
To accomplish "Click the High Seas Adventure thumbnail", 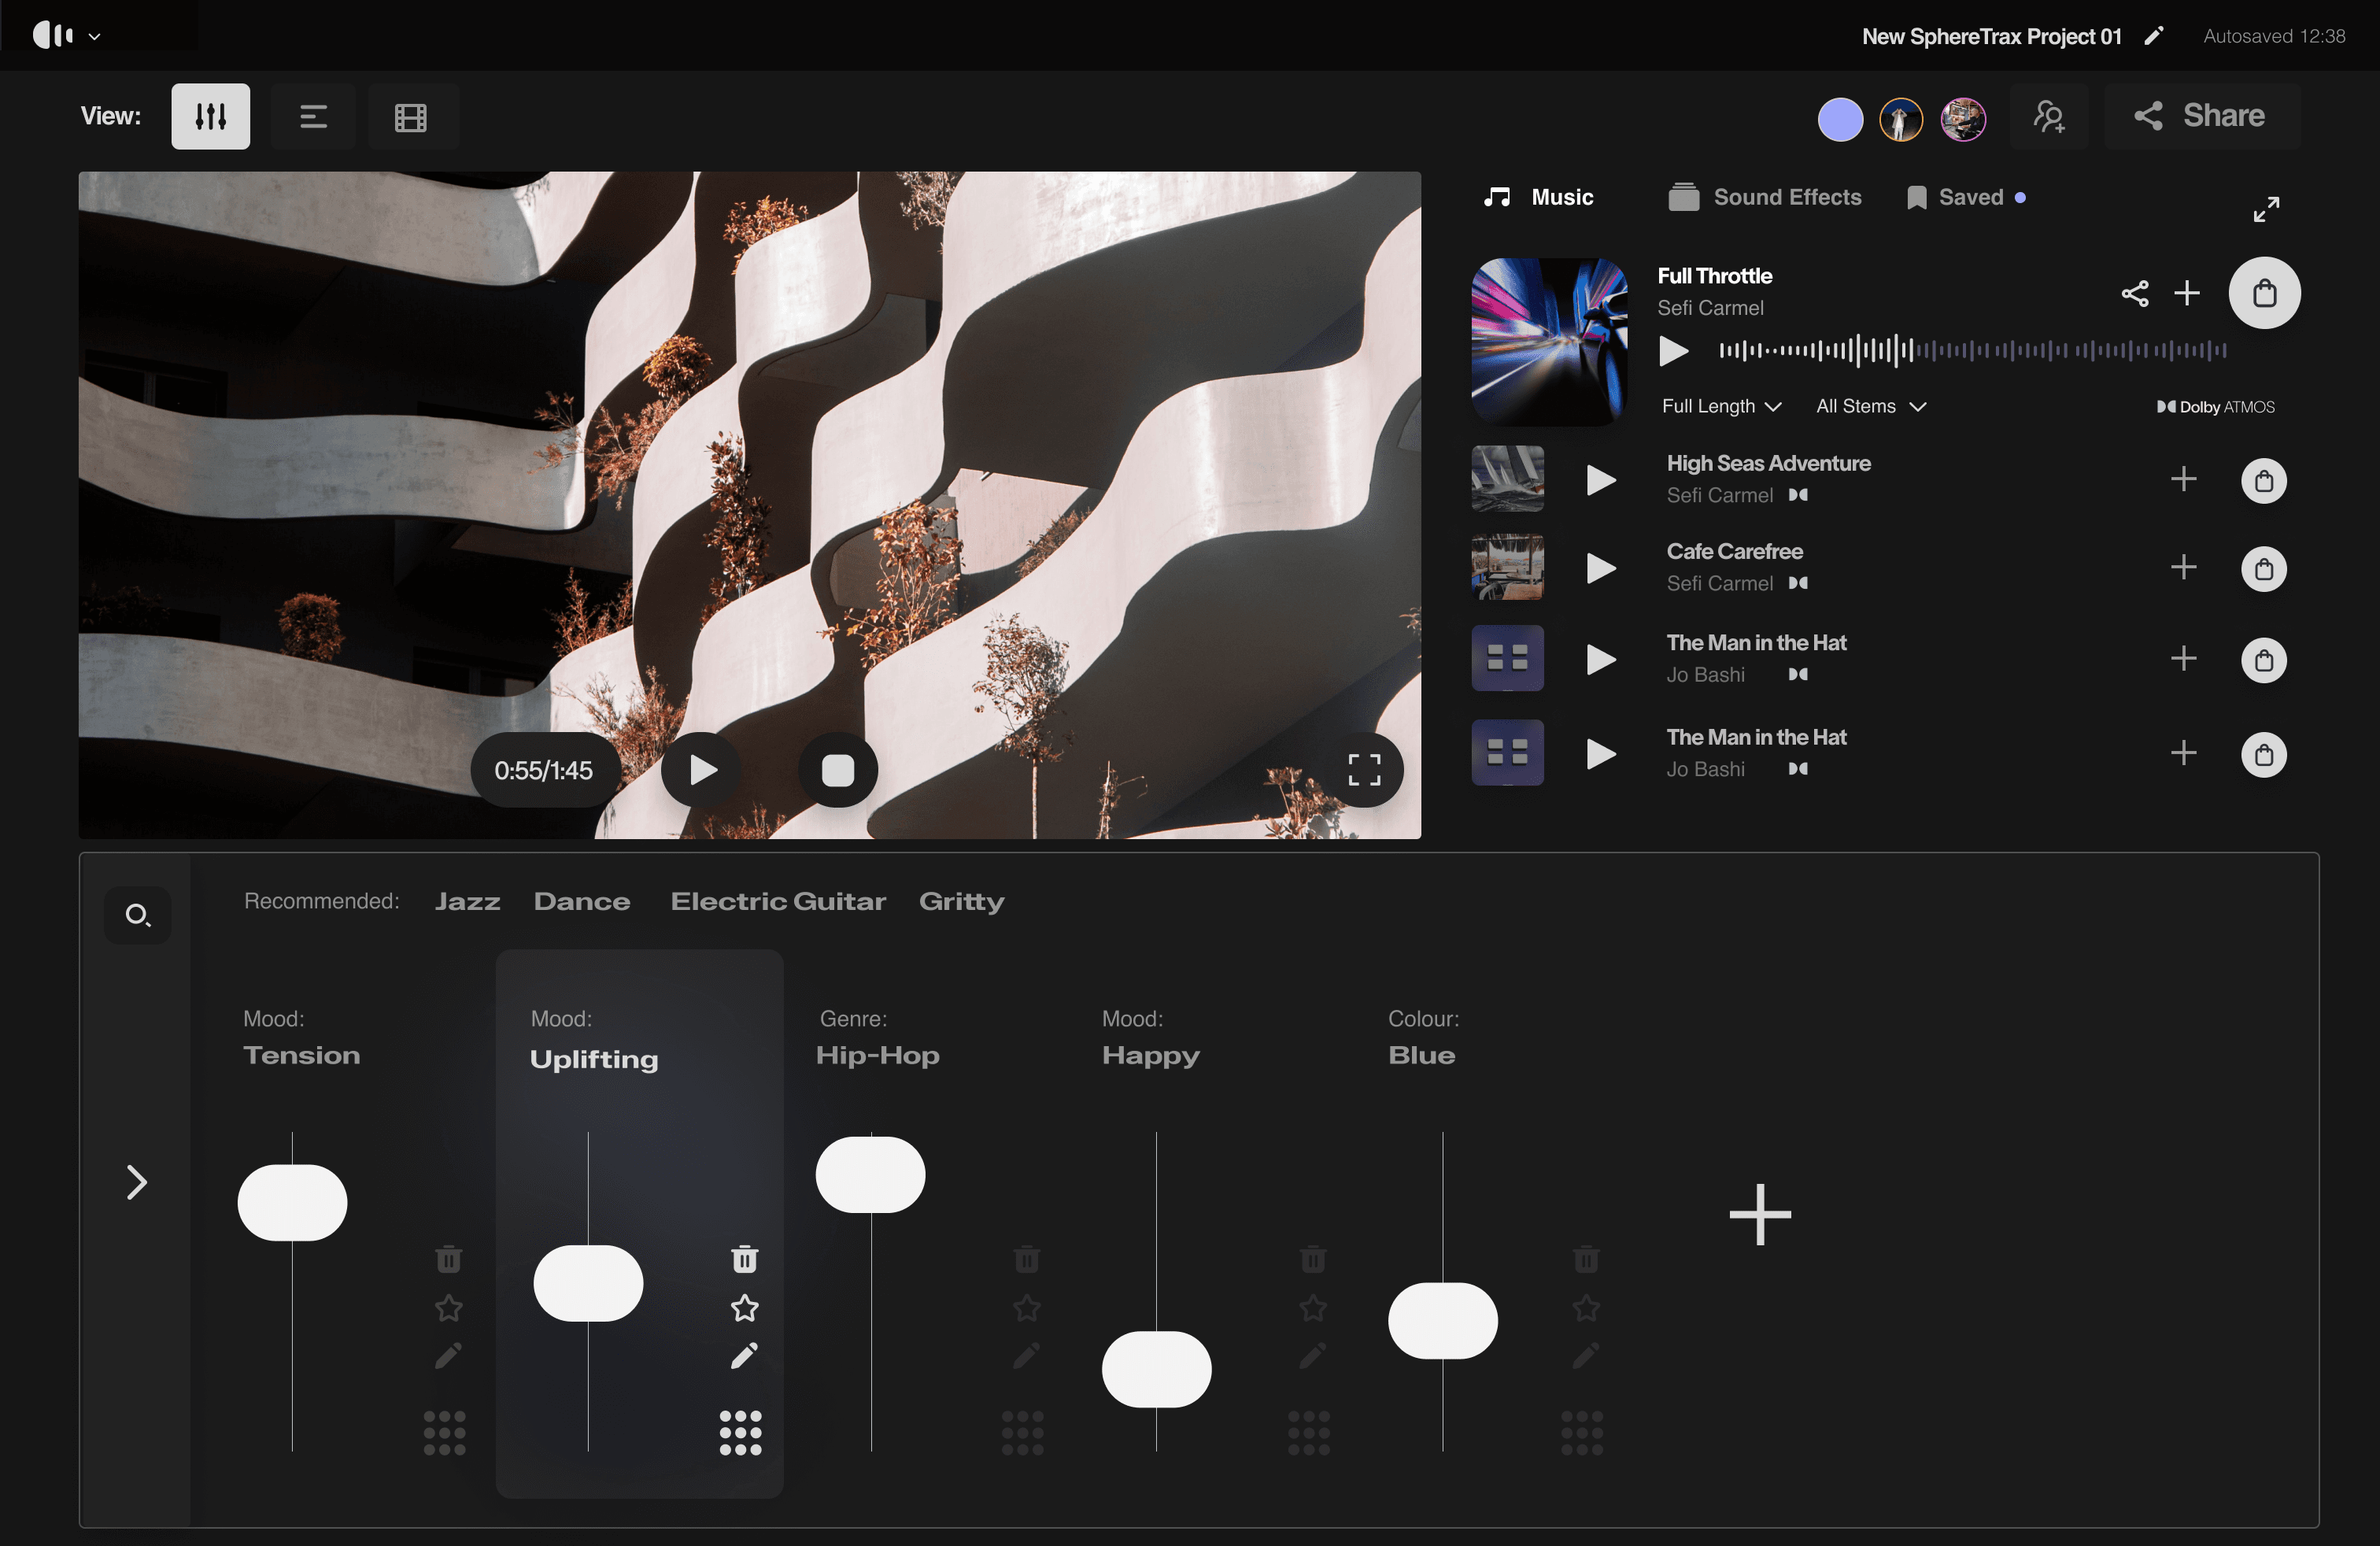I will coord(1507,479).
